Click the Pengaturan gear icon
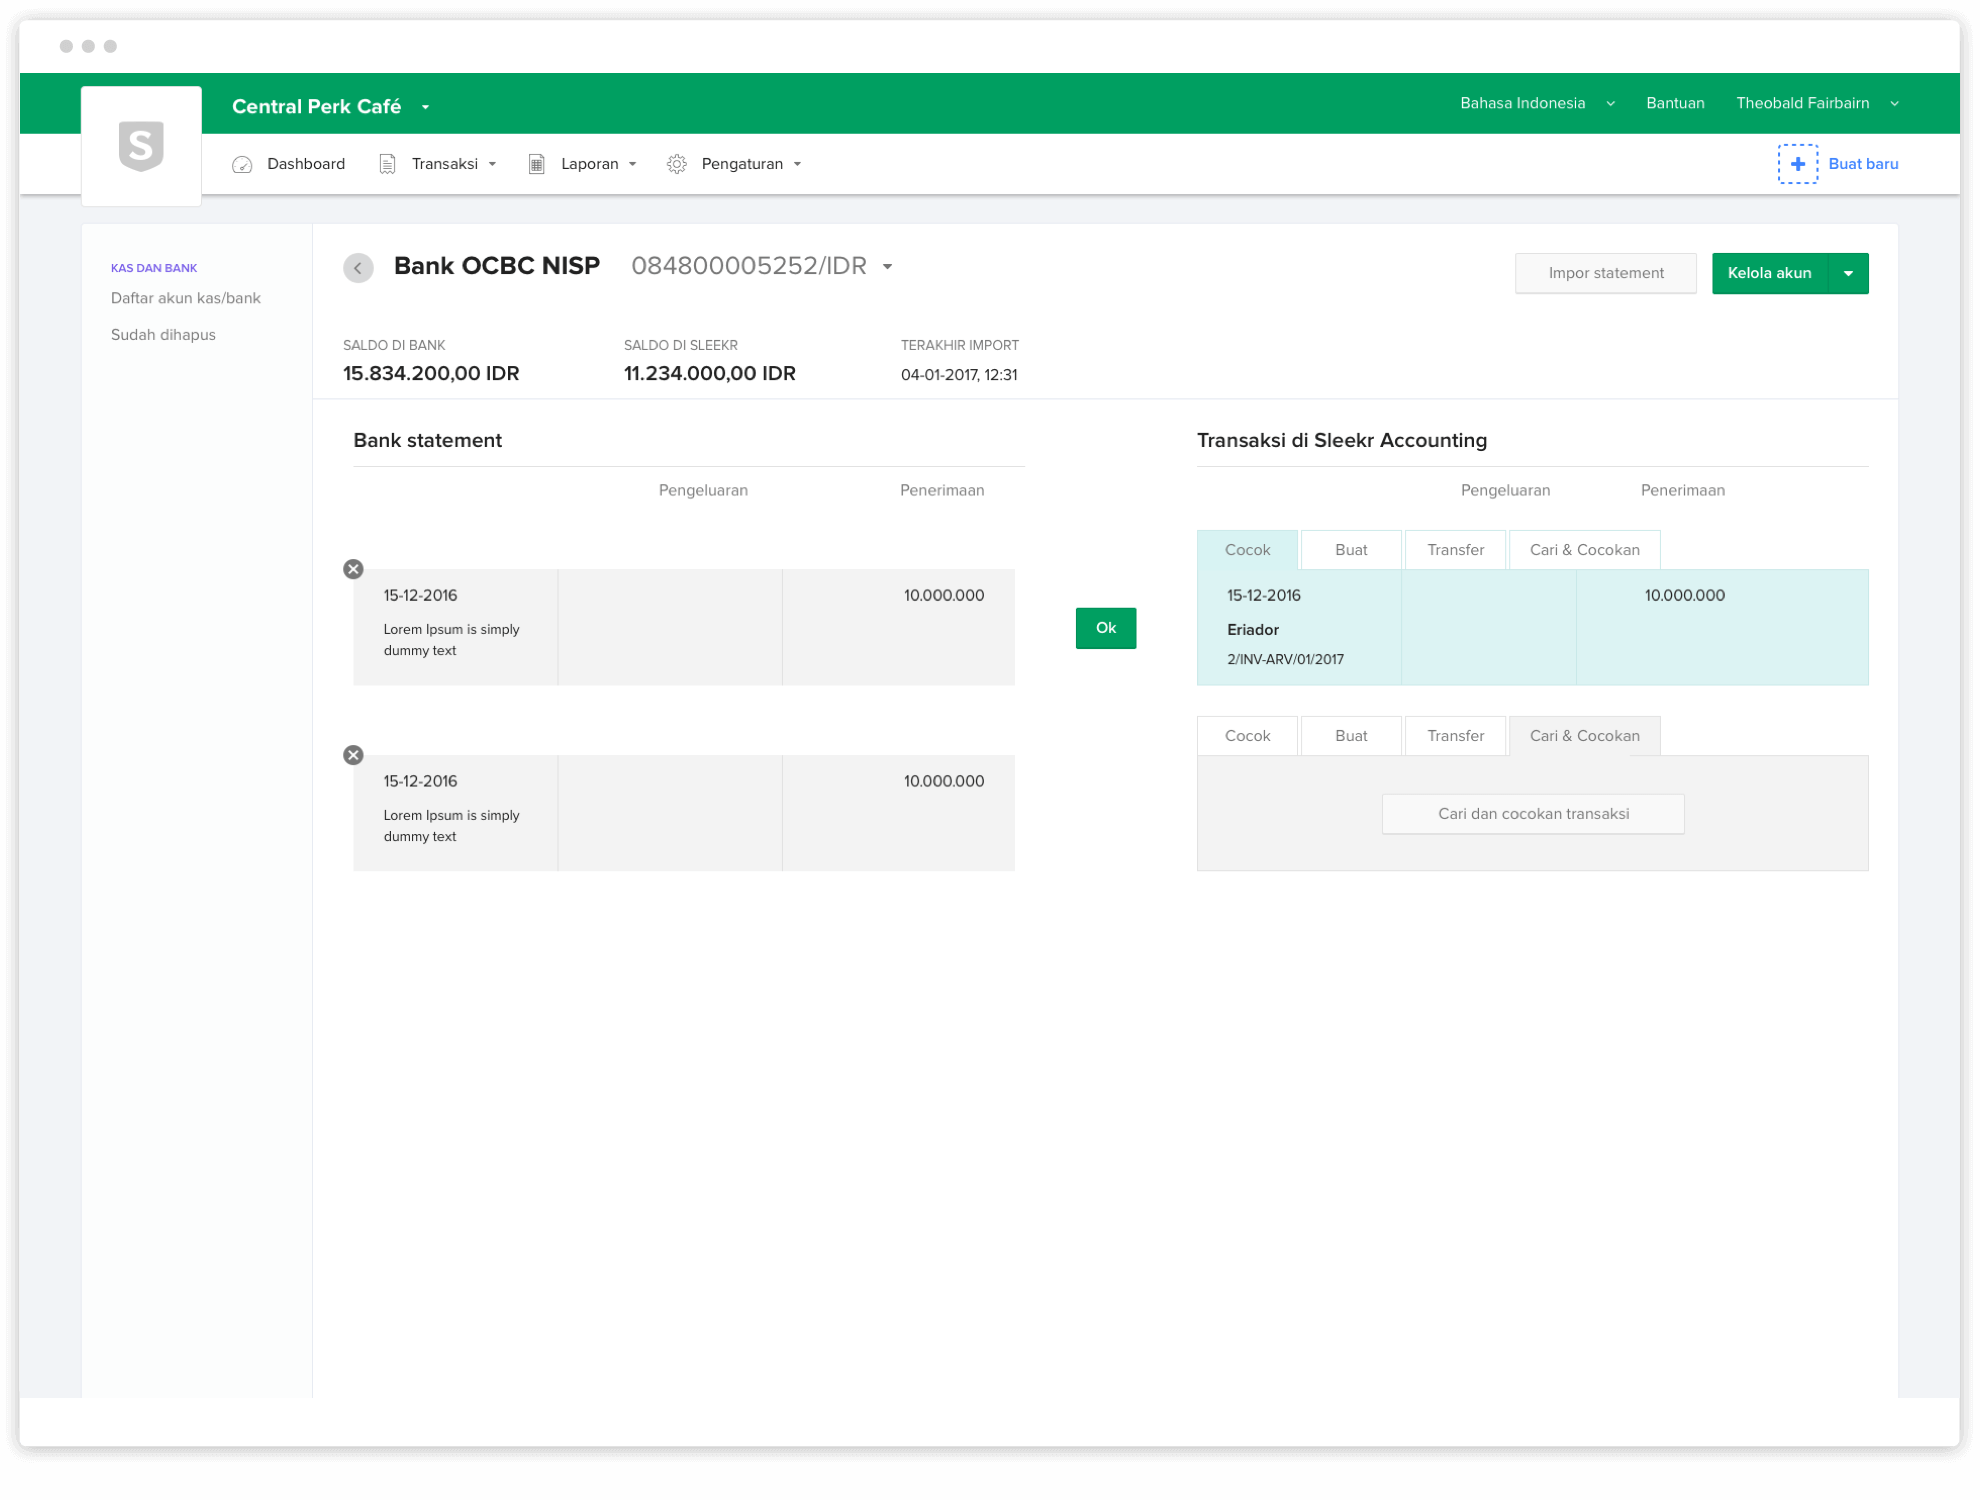This screenshot has height=1500, width=1980. [x=677, y=164]
